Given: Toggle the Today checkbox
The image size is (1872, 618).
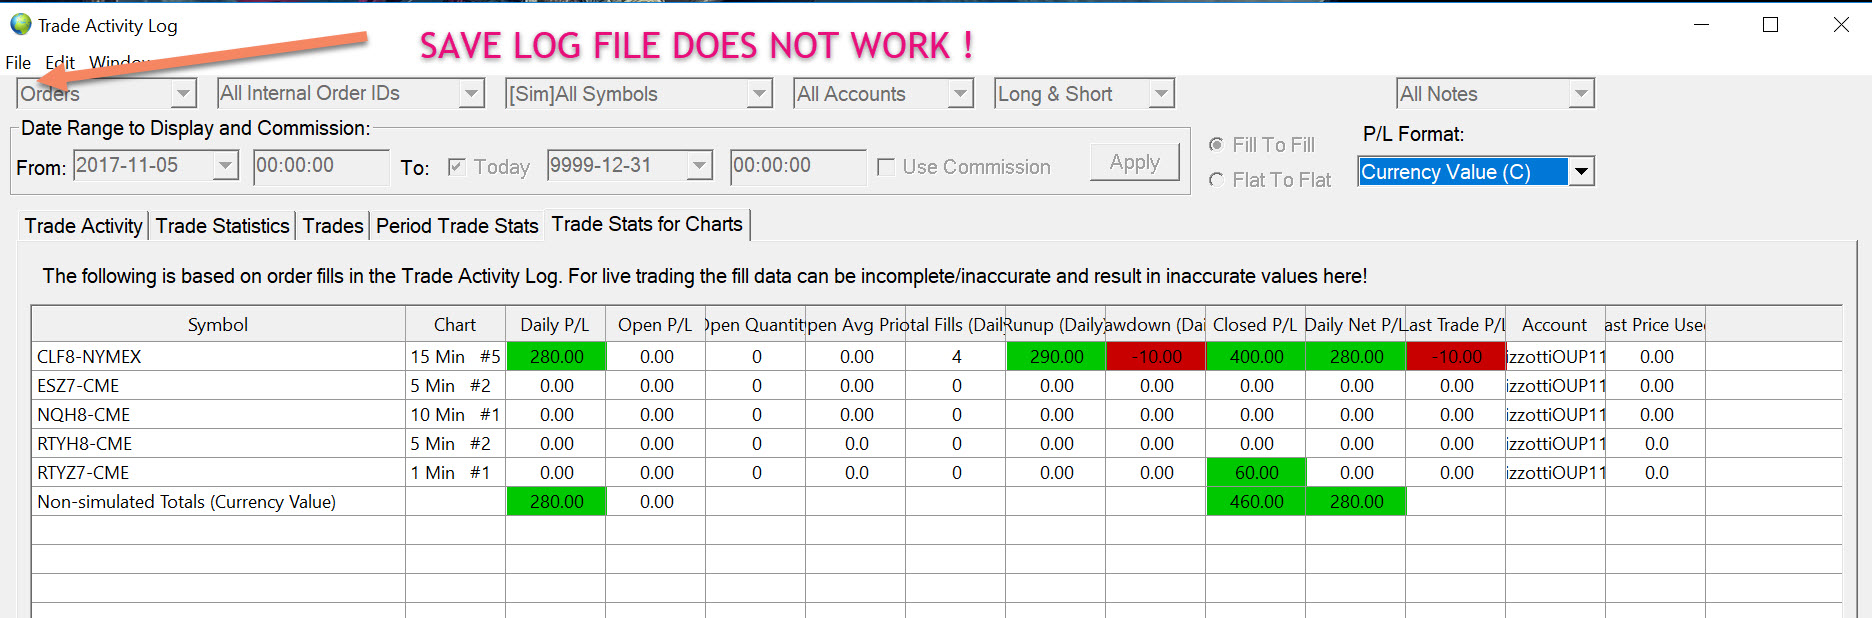Looking at the screenshot, I should point(457,167).
